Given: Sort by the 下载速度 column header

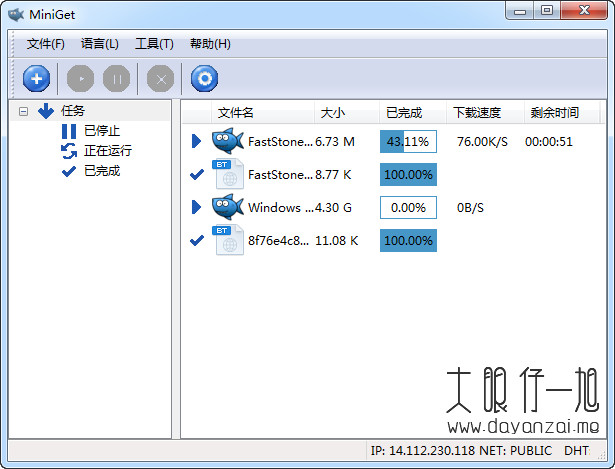Looking at the screenshot, I should [x=485, y=113].
